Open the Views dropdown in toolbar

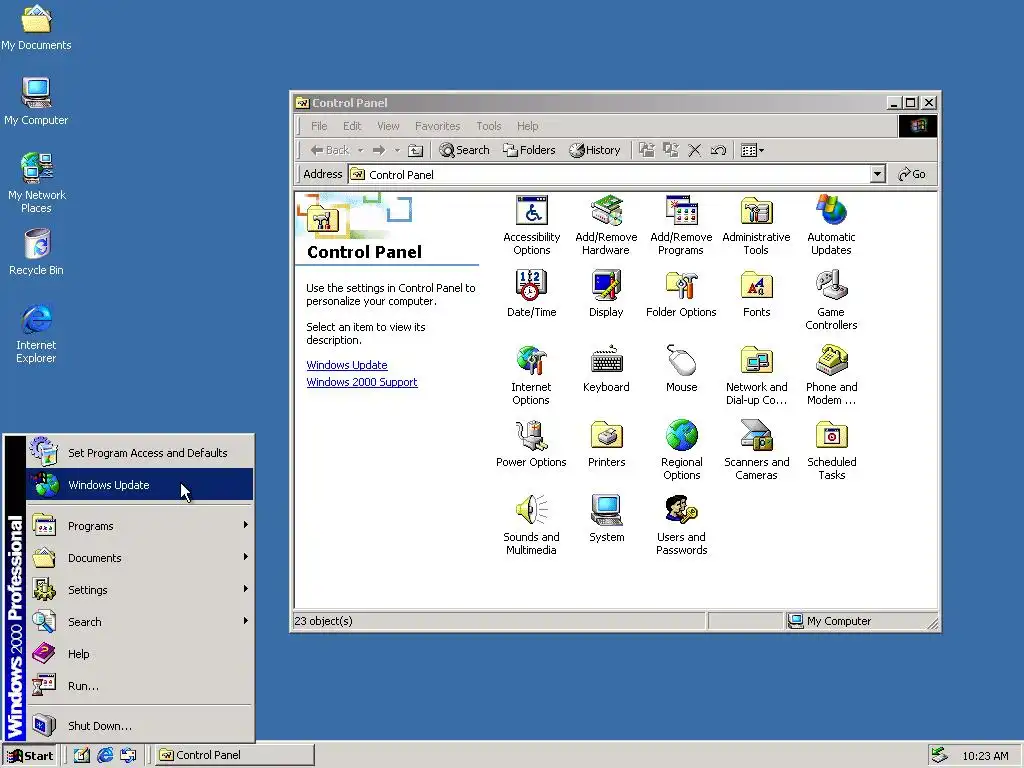(752, 150)
